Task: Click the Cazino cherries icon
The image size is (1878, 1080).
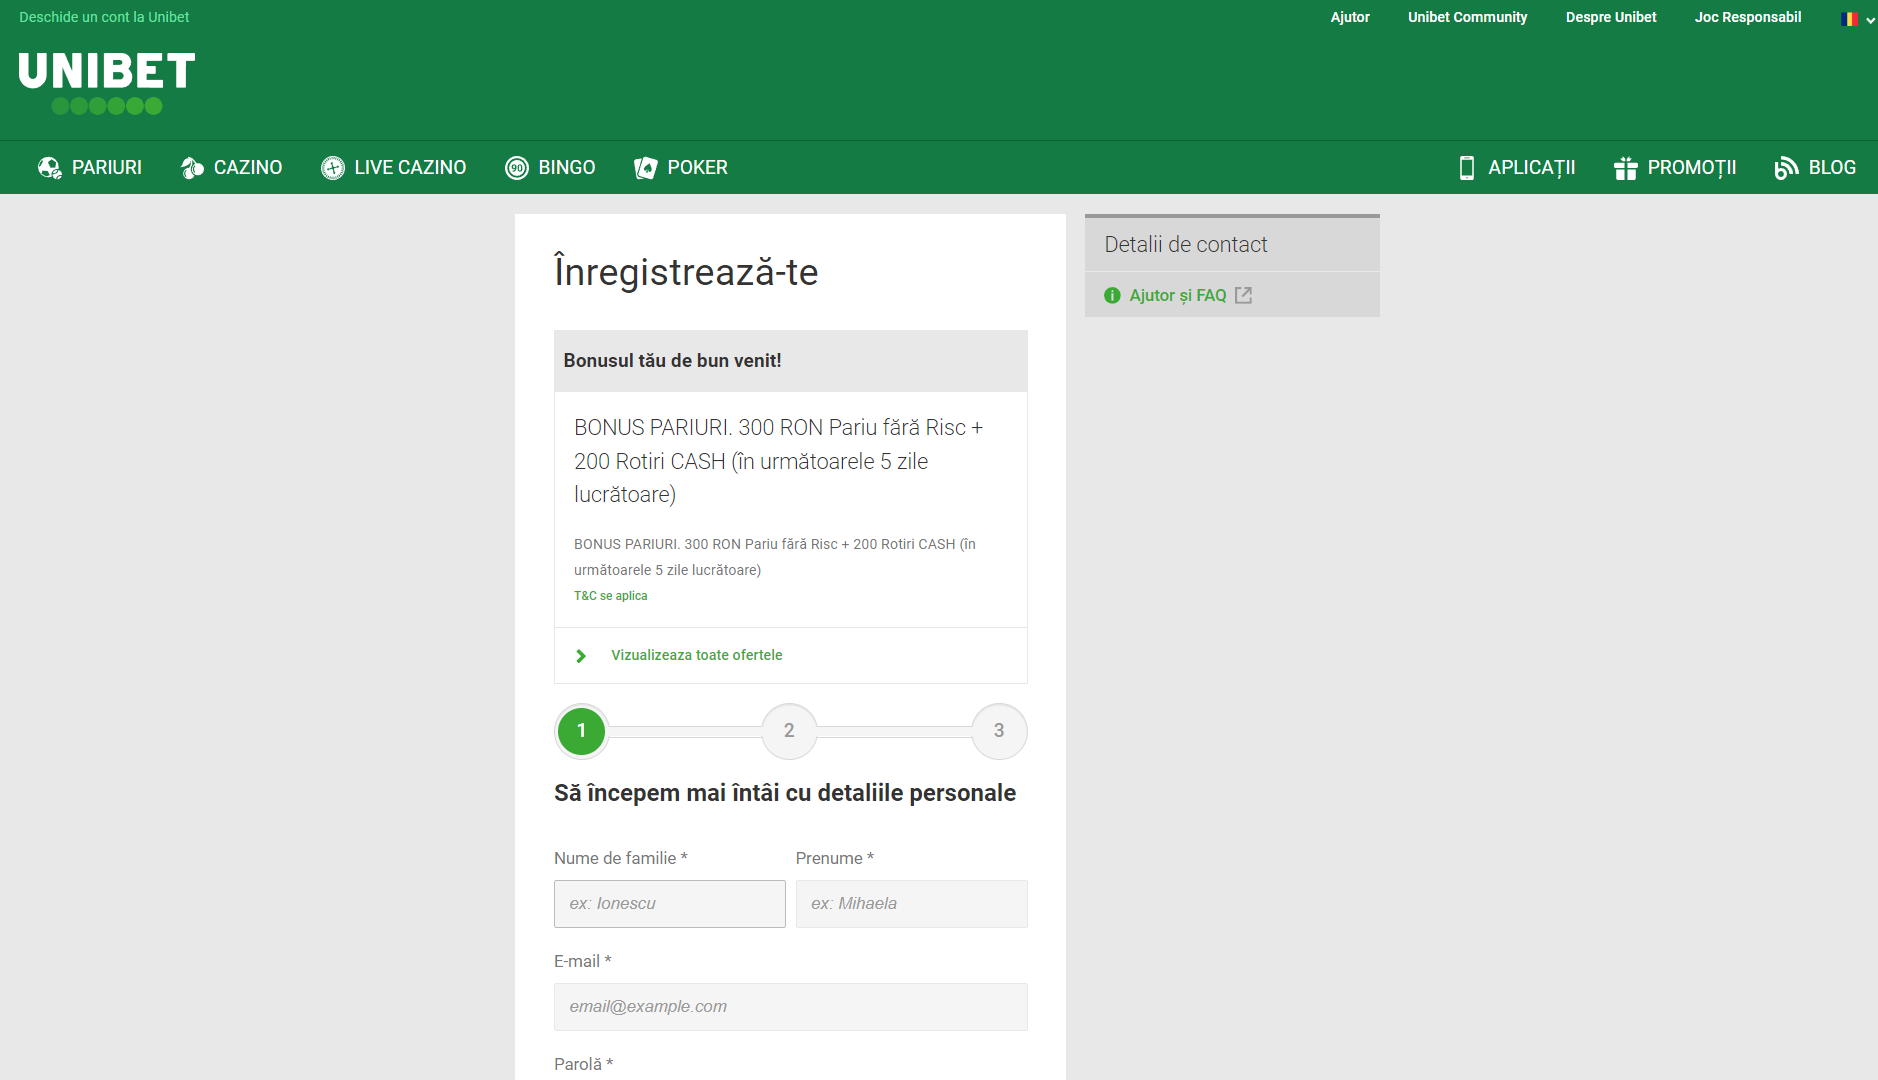Action: [192, 168]
